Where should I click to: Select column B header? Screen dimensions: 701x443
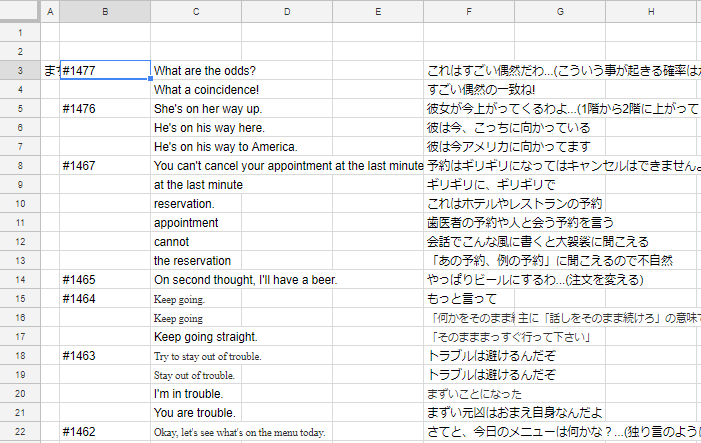(x=105, y=11)
